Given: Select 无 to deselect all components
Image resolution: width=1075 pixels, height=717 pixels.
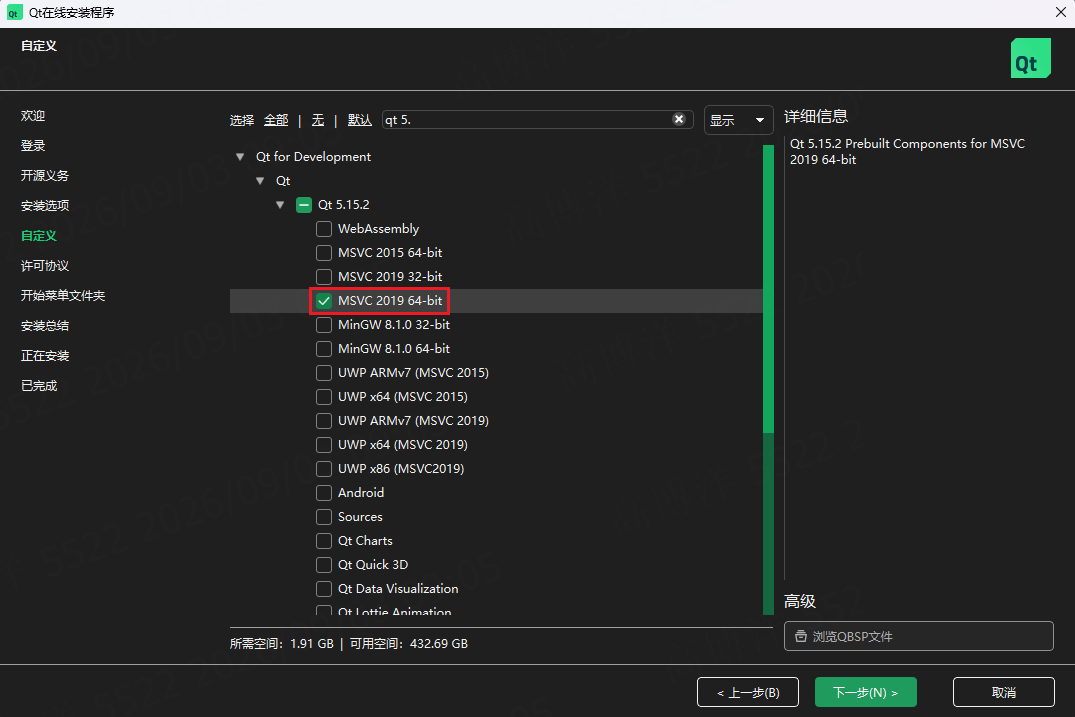Looking at the screenshot, I should click(318, 121).
